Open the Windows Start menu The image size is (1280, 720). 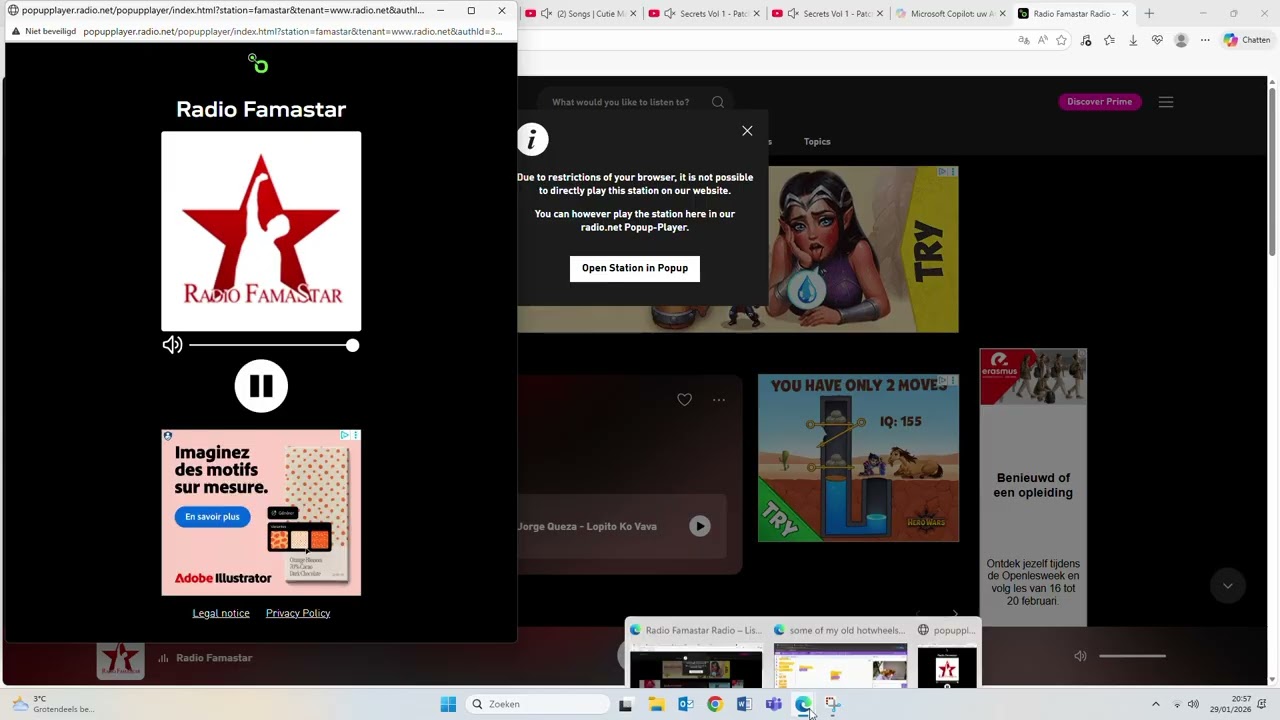click(x=448, y=704)
